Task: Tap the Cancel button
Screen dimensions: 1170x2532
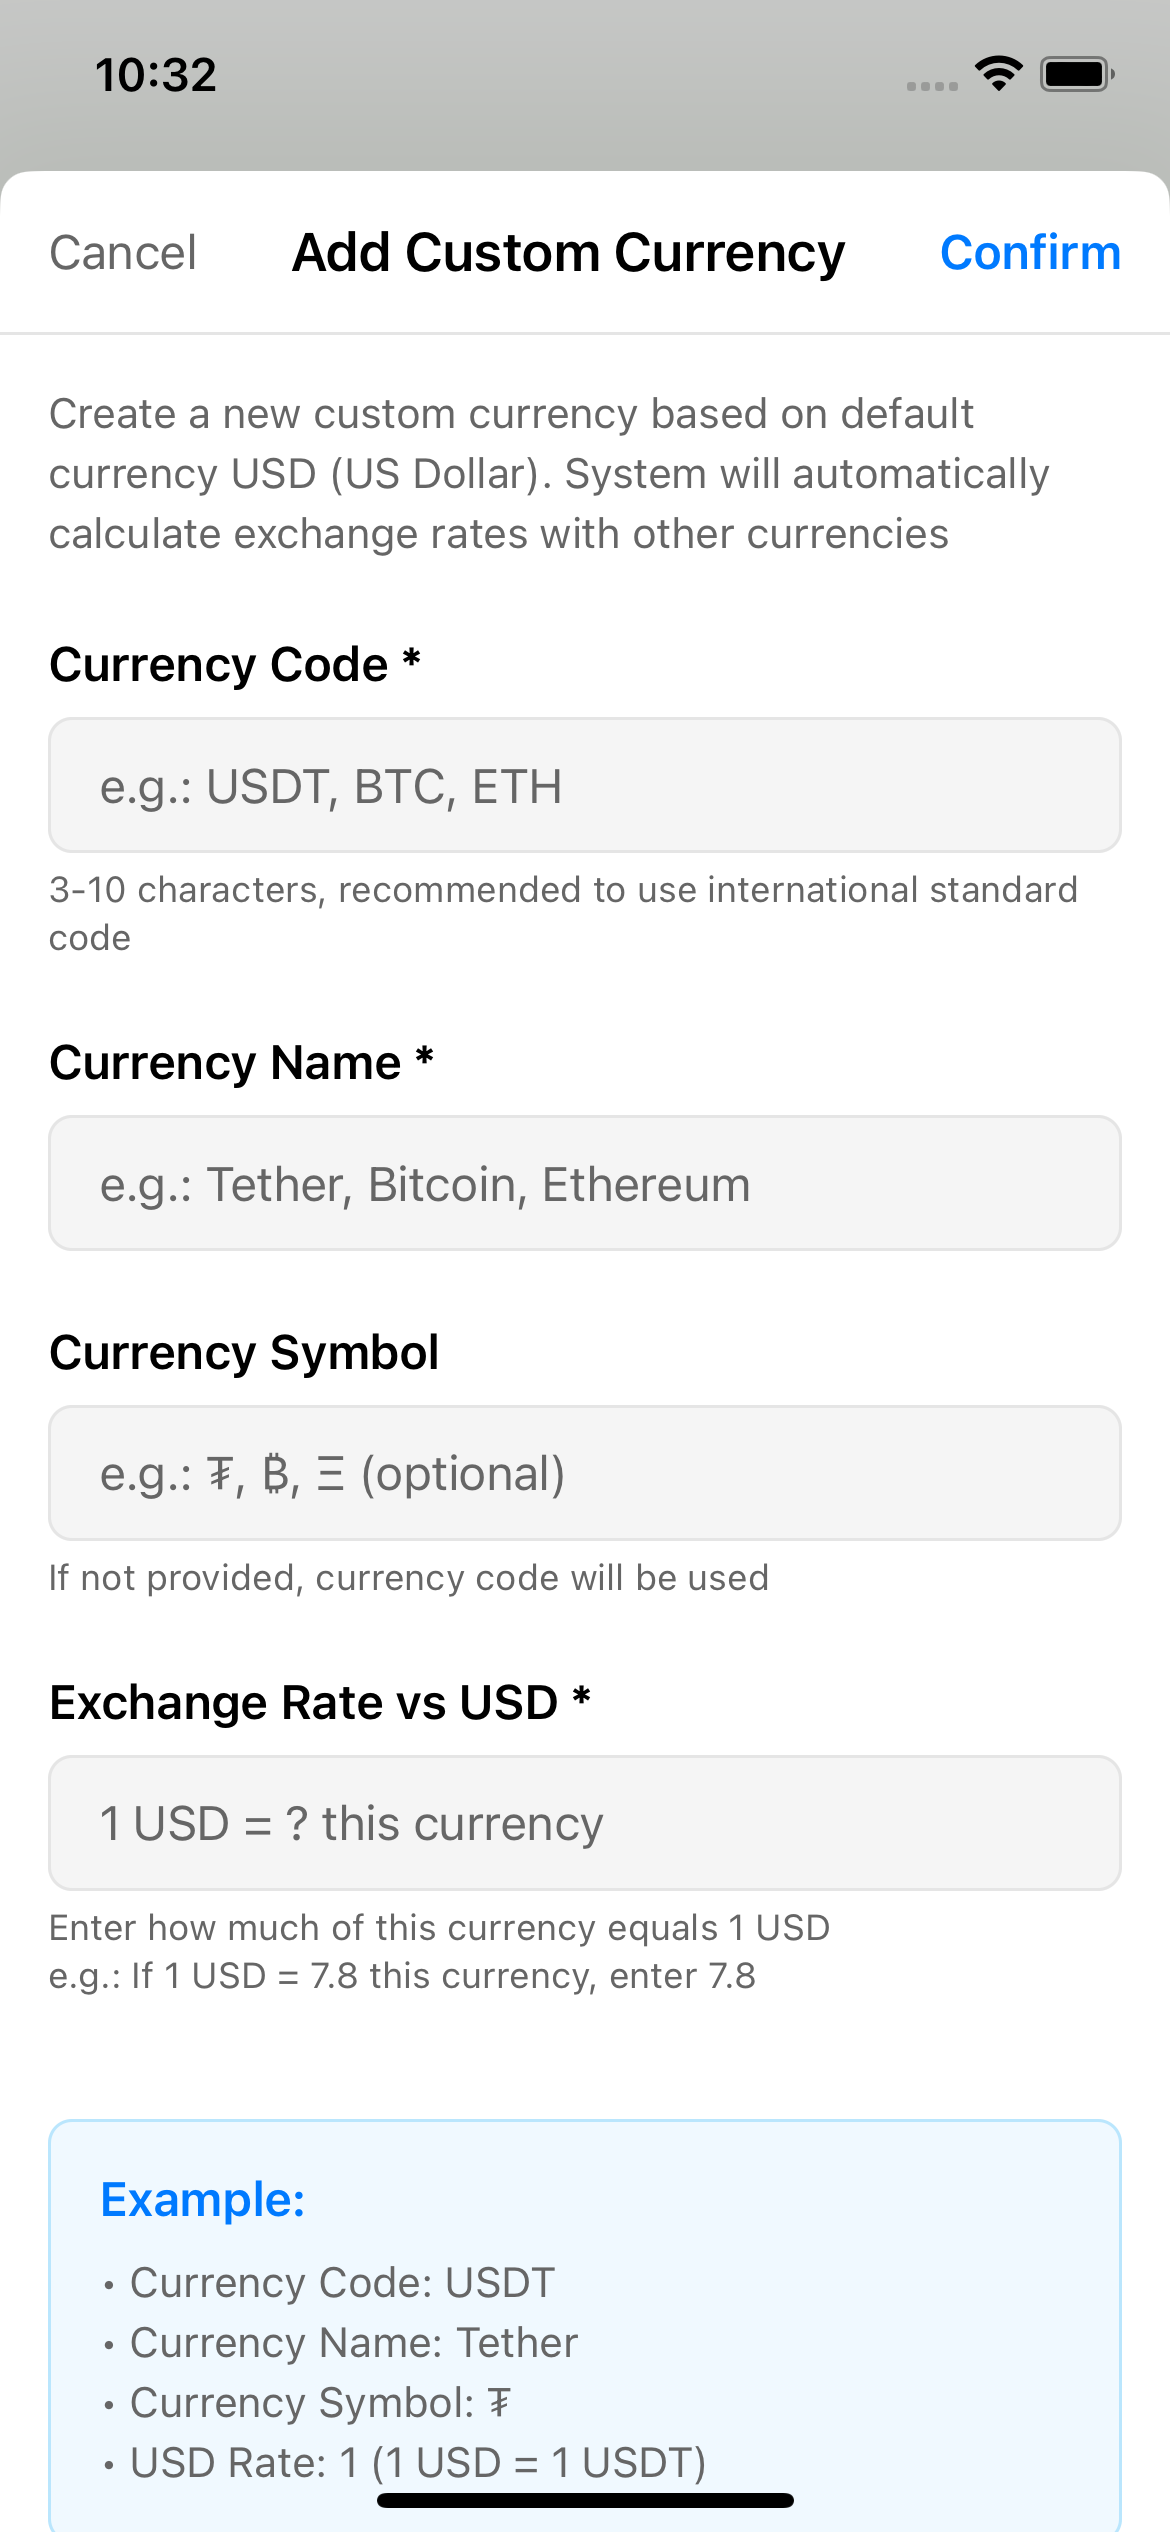Action: point(123,253)
